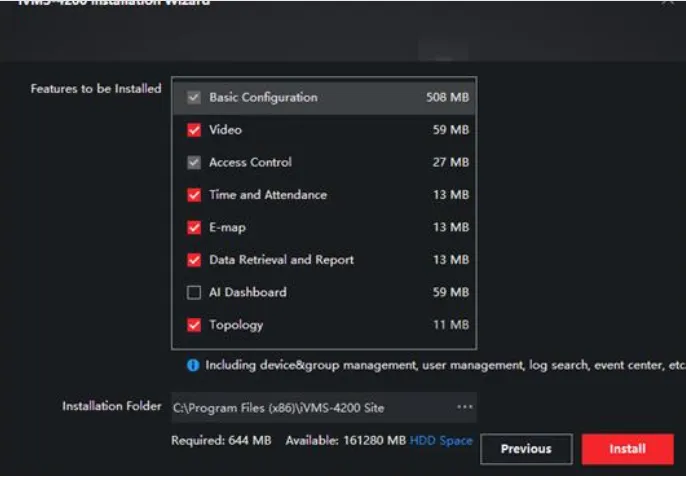This screenshot has width=686, height=480.
Task: Click the E-map feature label
Action: (227, 228)
